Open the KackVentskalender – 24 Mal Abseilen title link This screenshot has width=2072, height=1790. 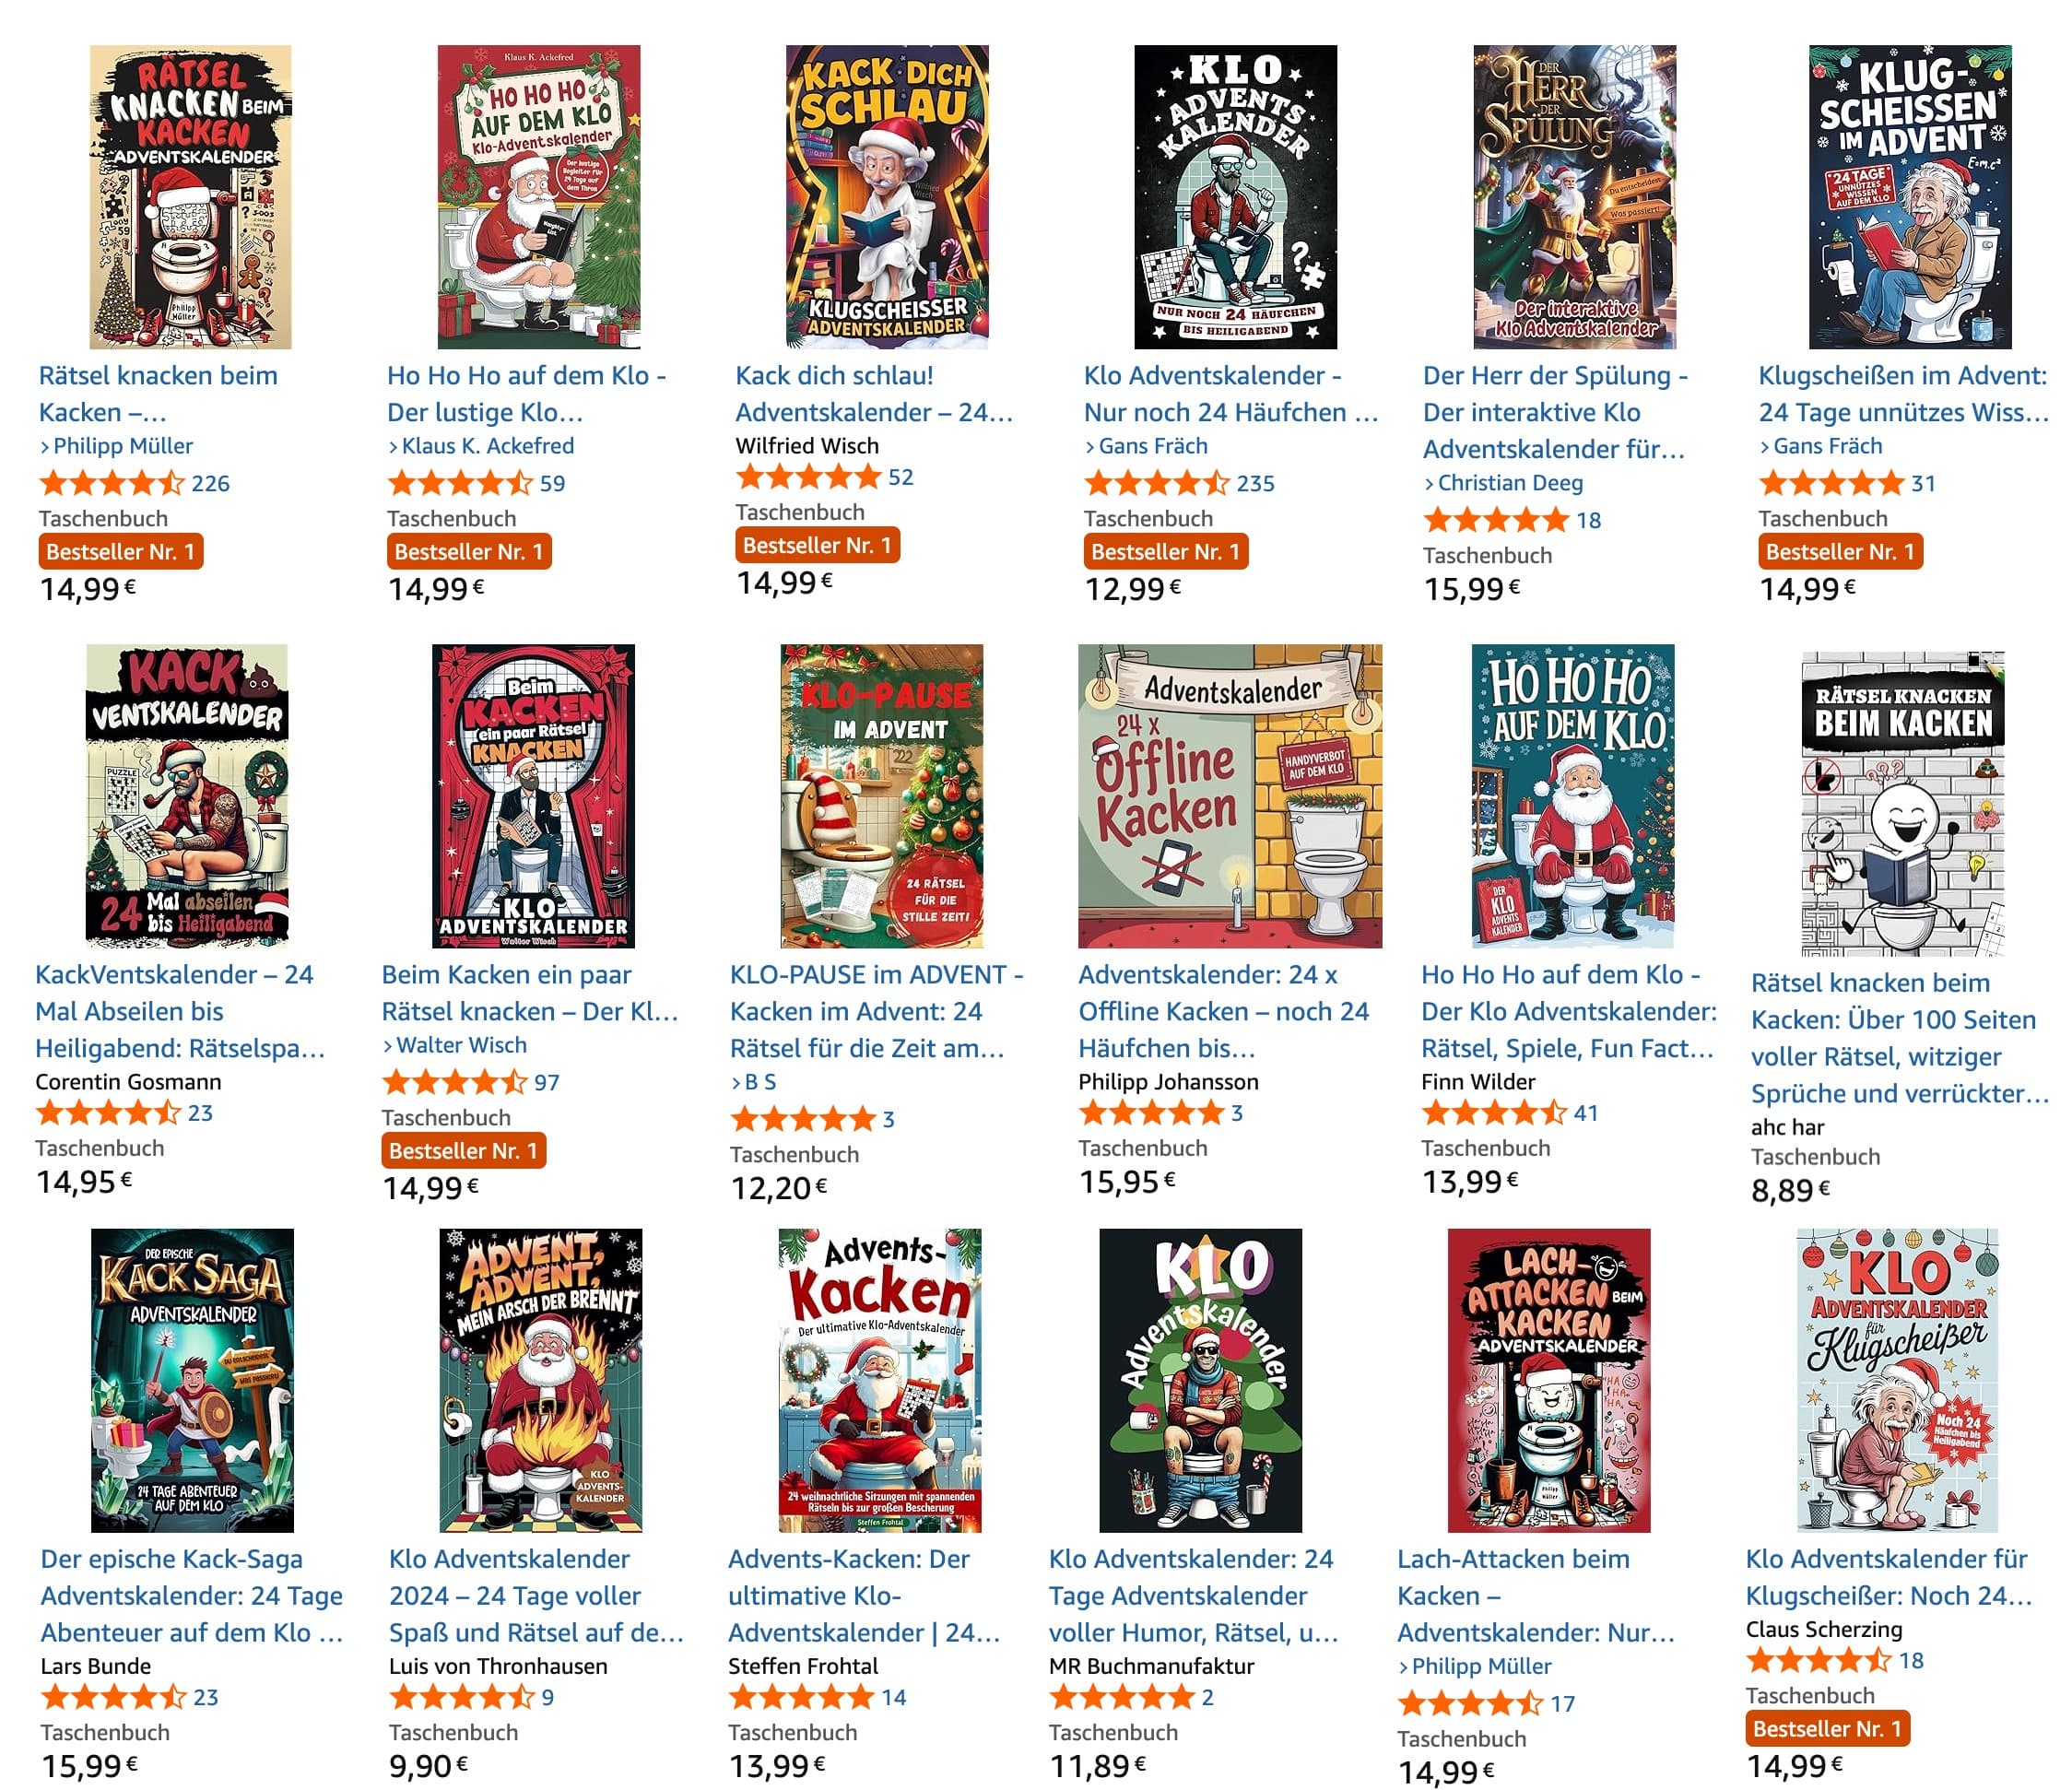point(180,1011)
